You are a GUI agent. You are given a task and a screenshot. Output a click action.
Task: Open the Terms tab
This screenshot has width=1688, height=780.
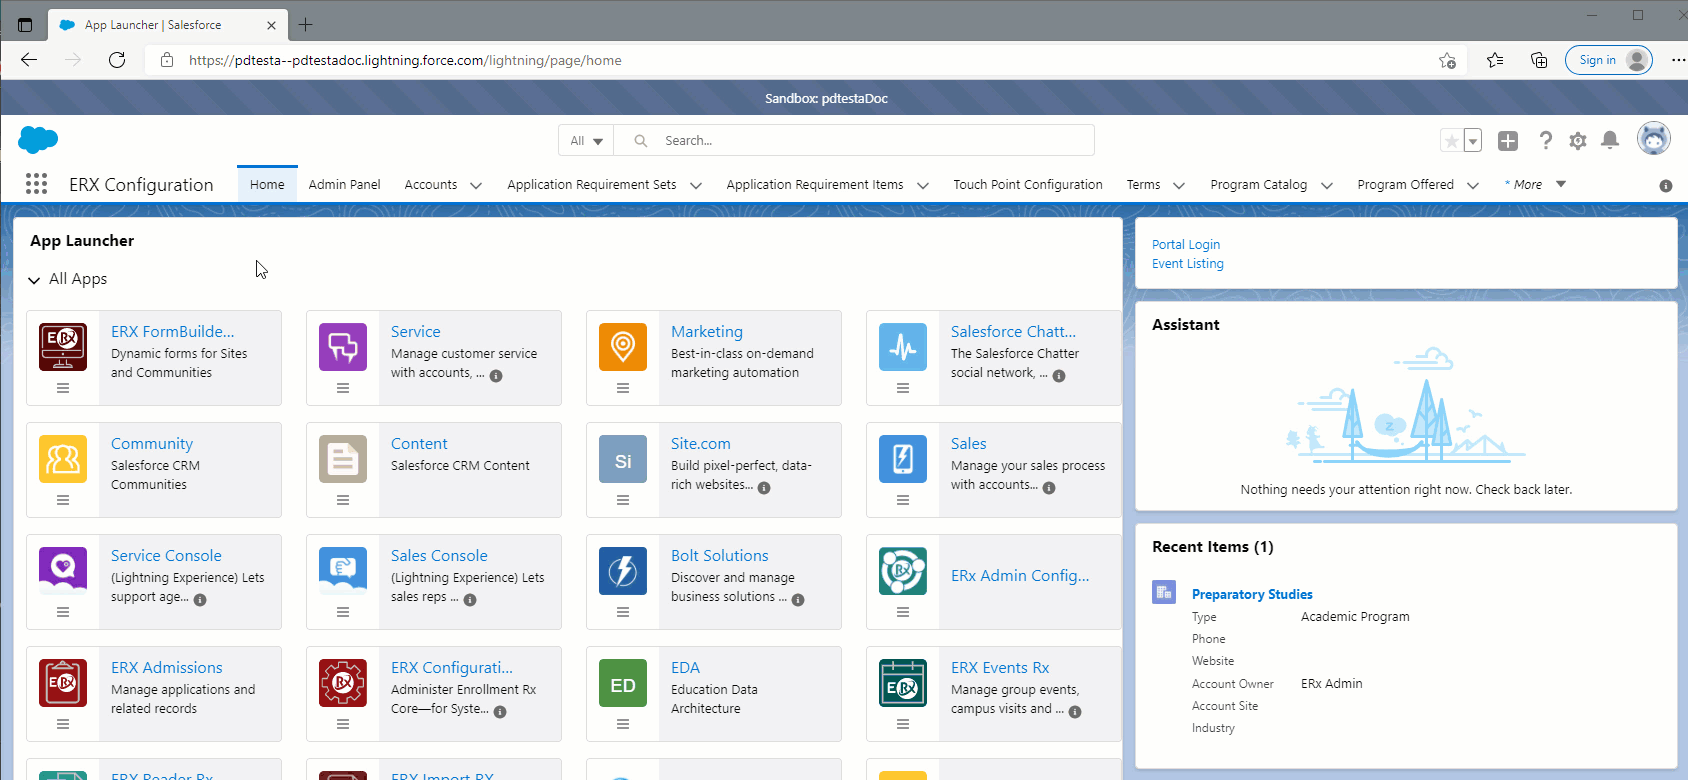(1143, 185)
